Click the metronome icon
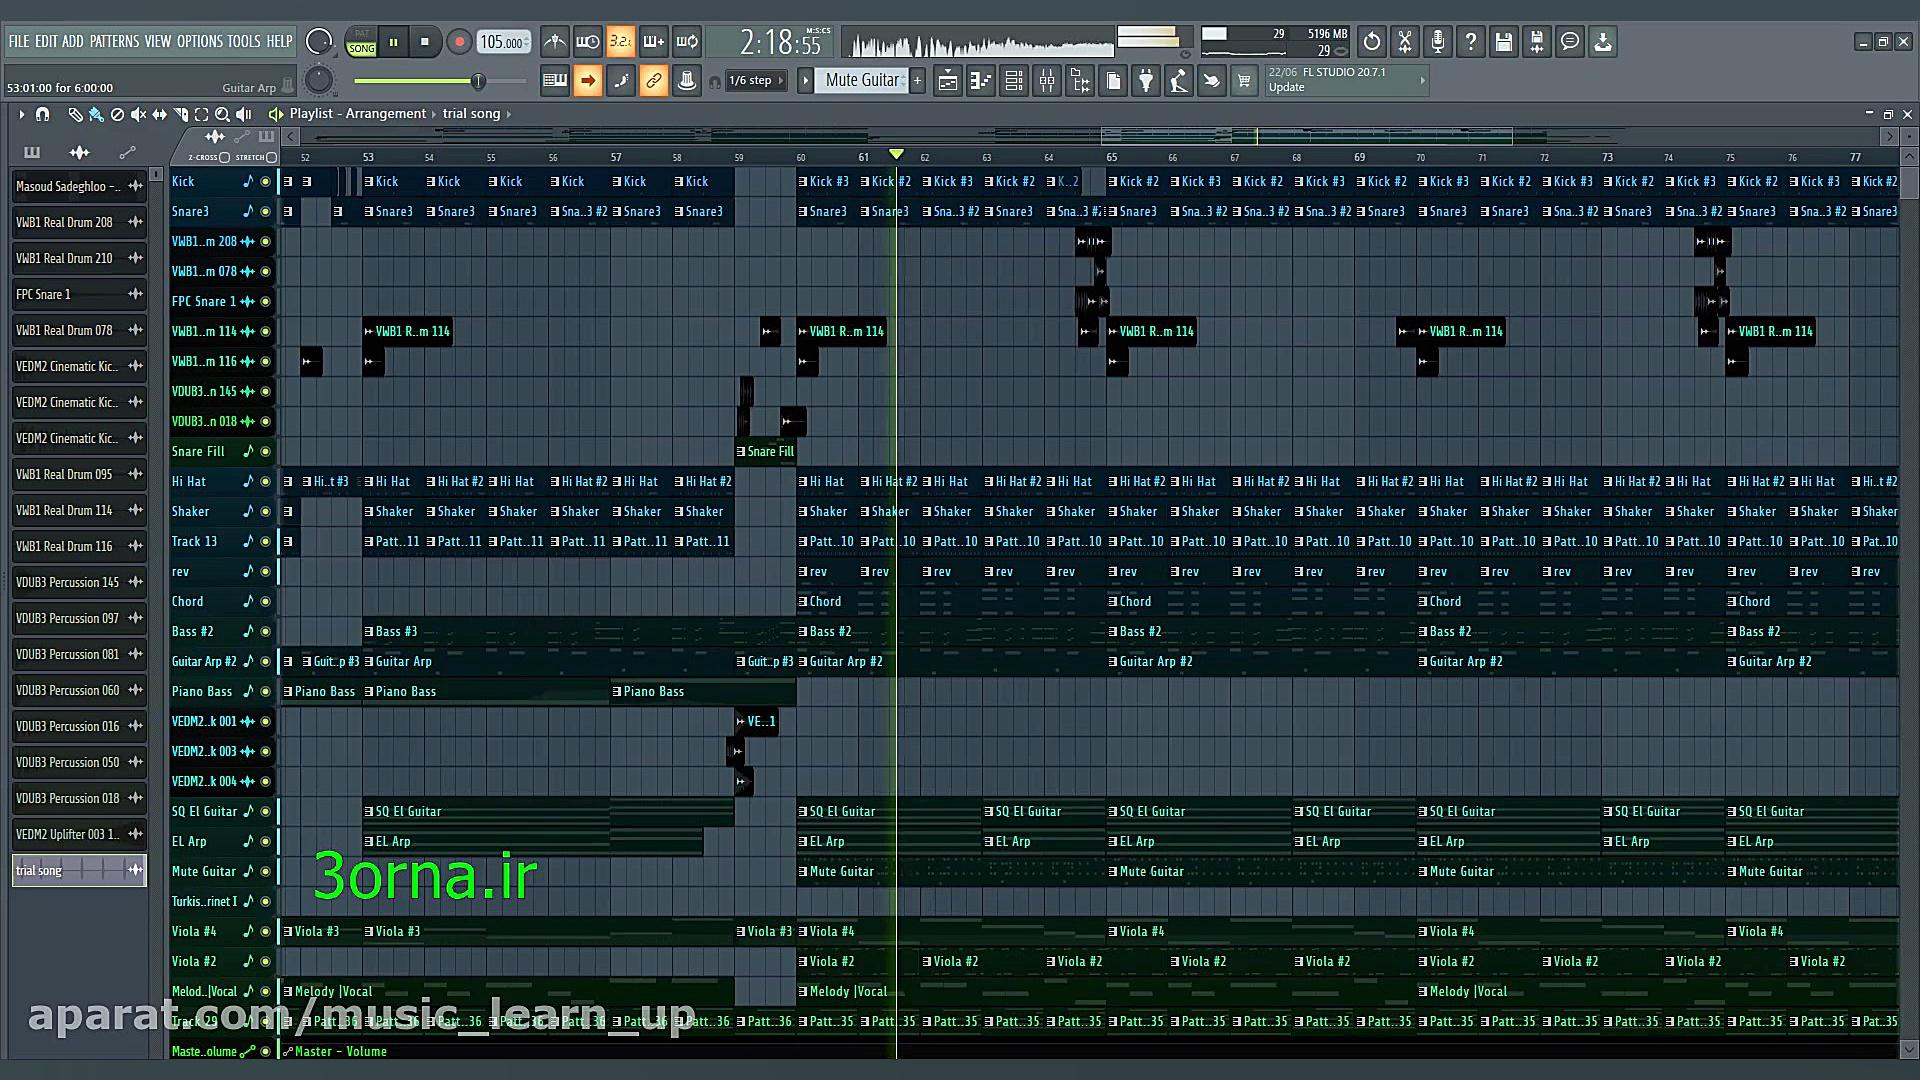 coord(555,42)
